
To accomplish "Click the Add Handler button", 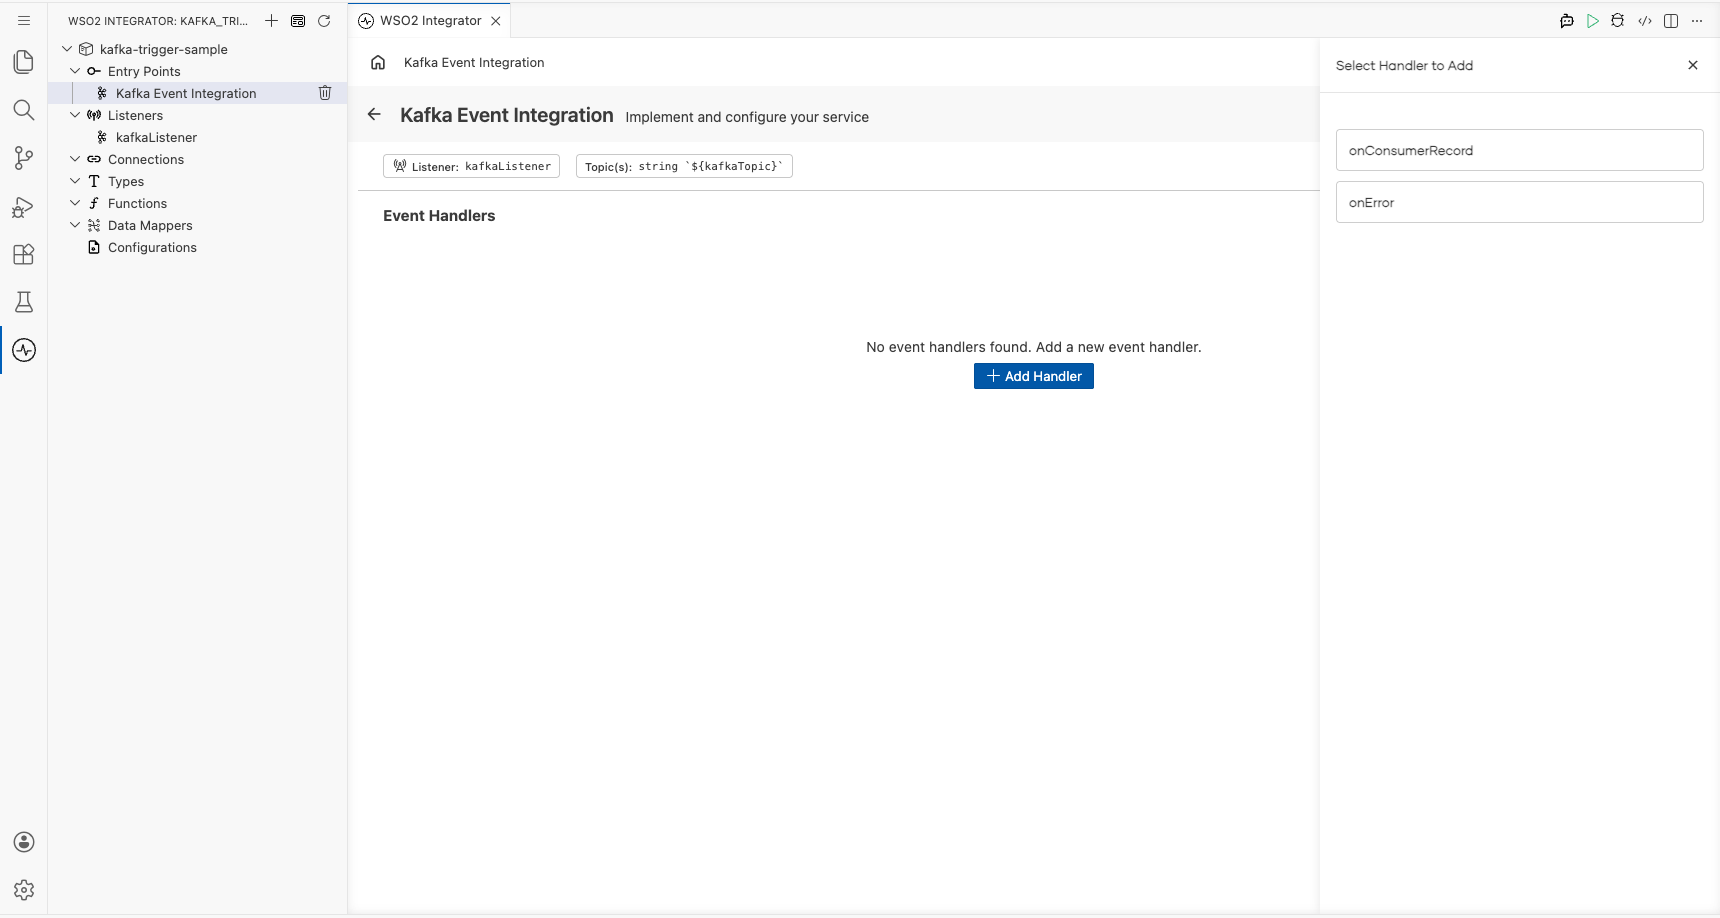I will click(1034, 376).
